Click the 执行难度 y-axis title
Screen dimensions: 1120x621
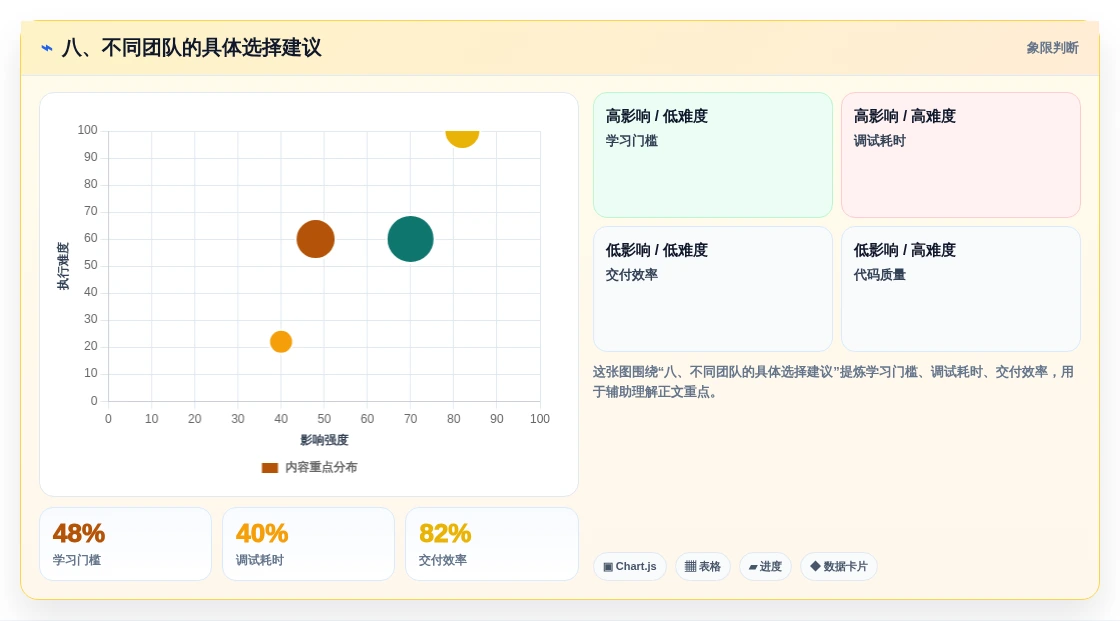pos(64,266)
